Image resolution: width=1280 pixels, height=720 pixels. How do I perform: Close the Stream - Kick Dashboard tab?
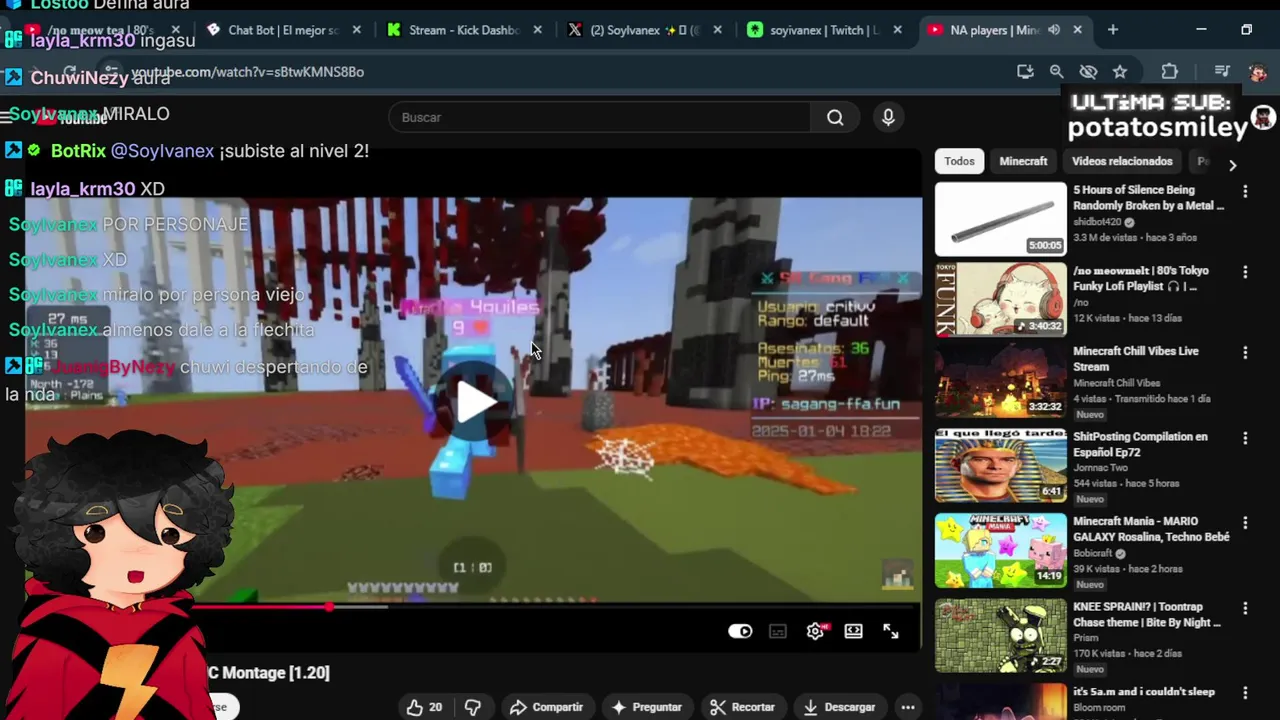pos(537,30)
